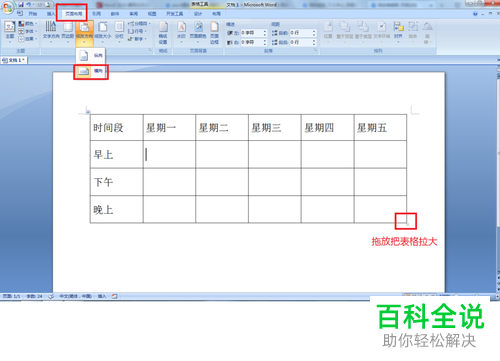Open the Themes (主题) gallery

(x=10, y=32)
